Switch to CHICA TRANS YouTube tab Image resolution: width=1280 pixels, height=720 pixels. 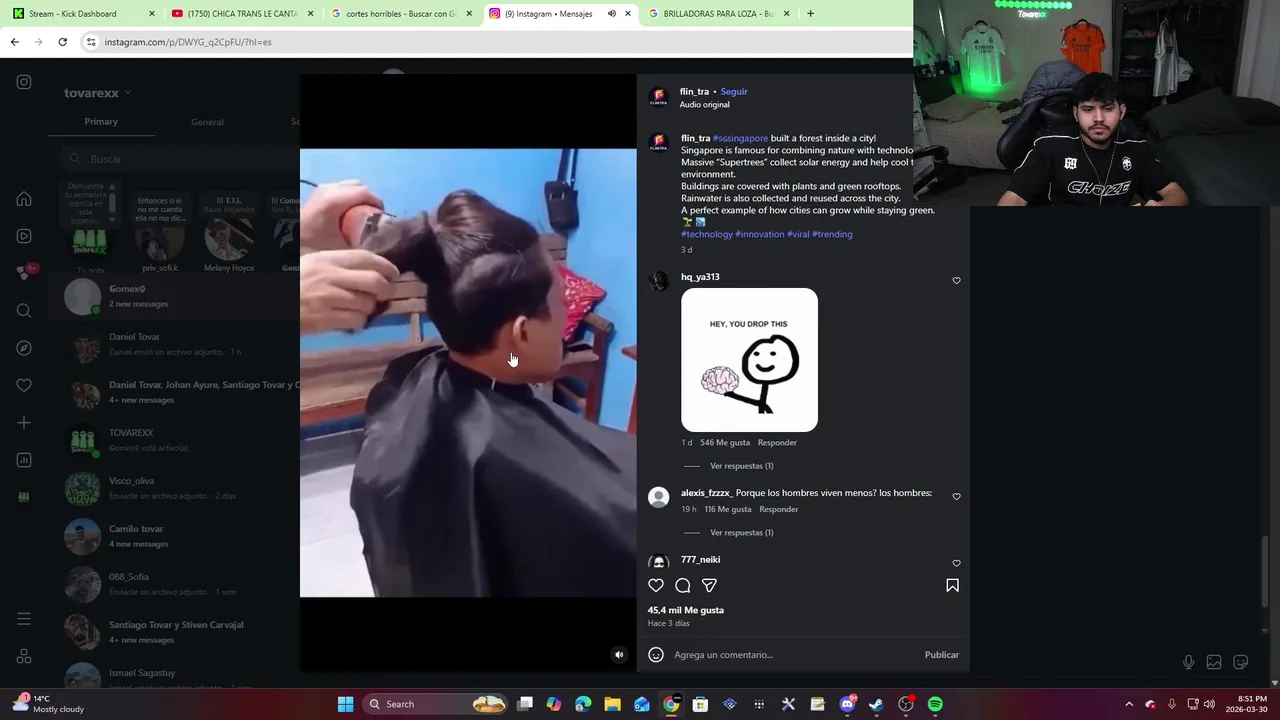tap(242, 14)
